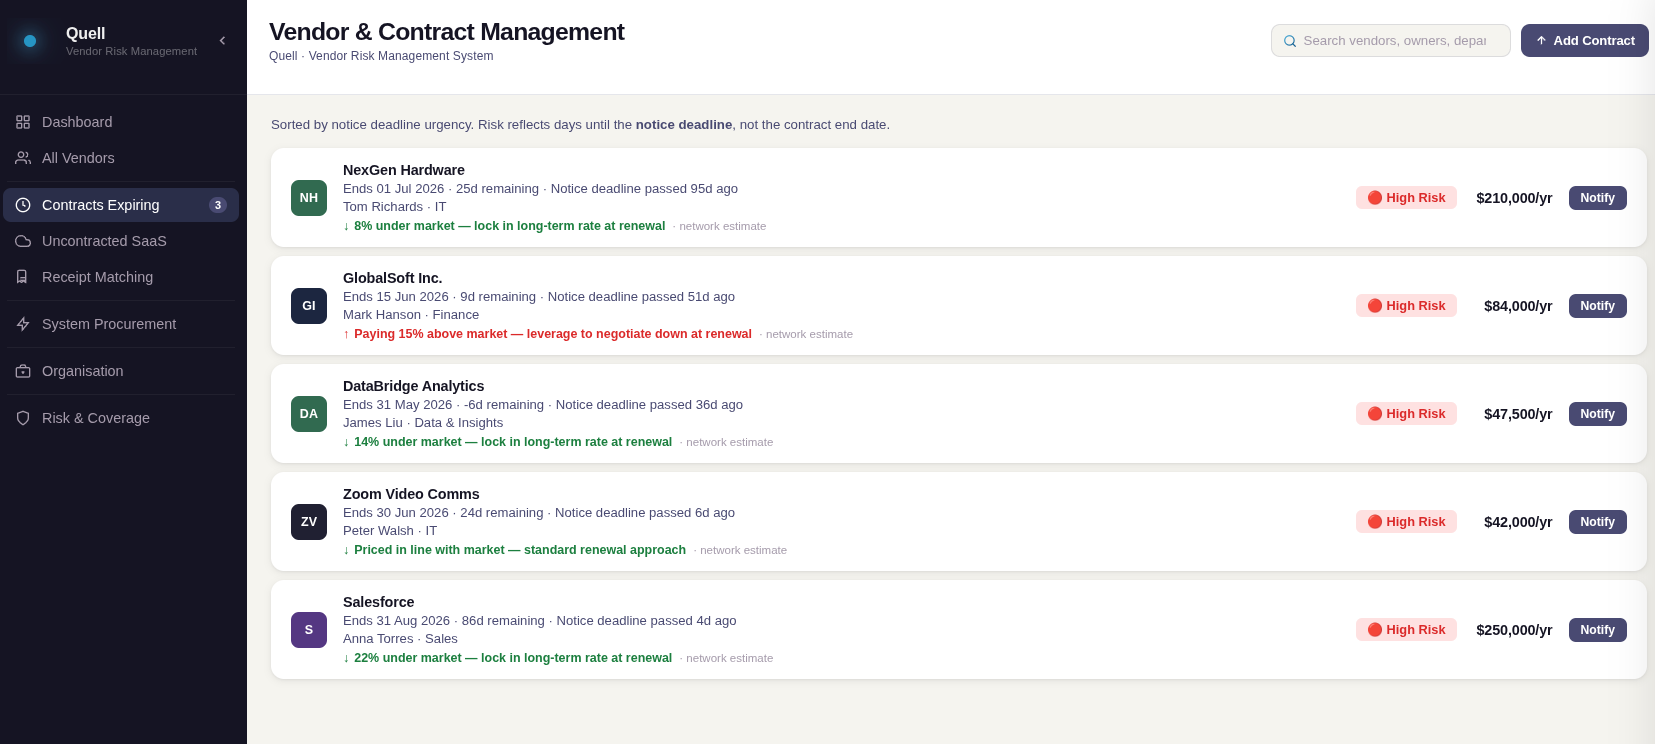1655x744 pixels.
Task: Click '14% under market' pricing note
Action: pyautogui.click(x=507, y=442)
